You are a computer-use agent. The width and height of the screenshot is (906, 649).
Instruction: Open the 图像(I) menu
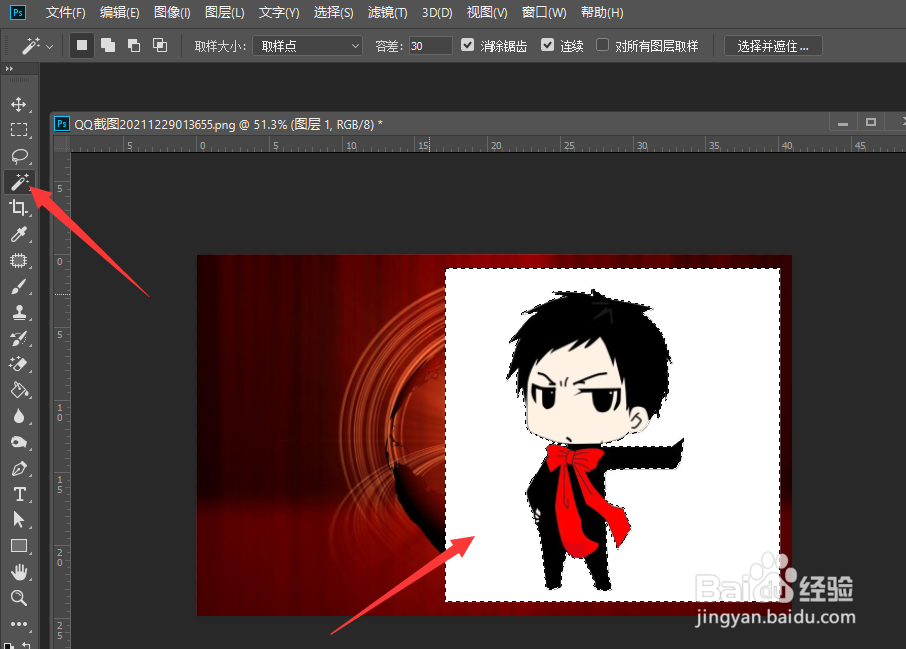pos(172,12)
